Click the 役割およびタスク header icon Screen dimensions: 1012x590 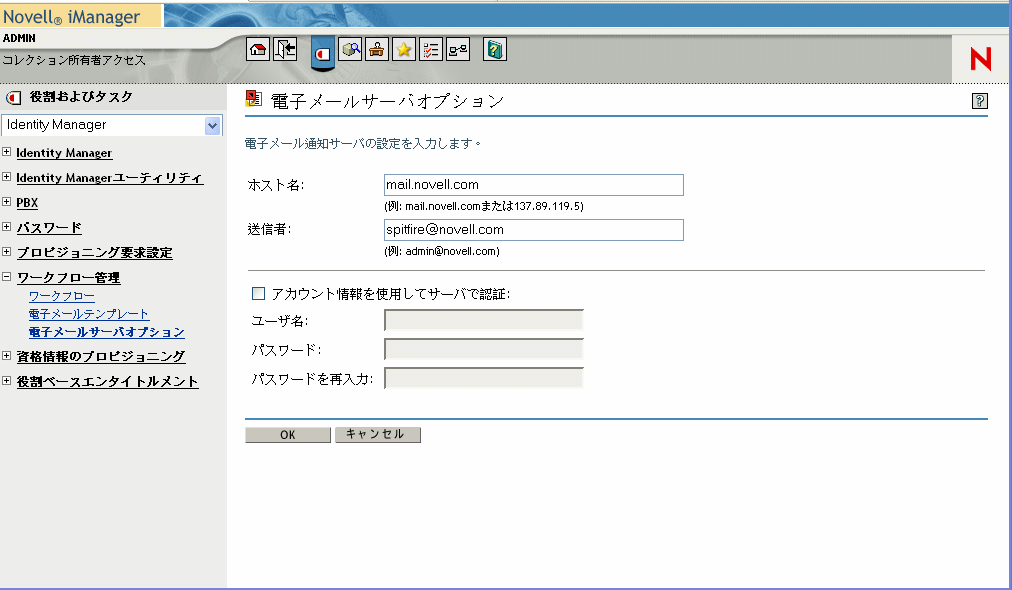tap(14, 97)
